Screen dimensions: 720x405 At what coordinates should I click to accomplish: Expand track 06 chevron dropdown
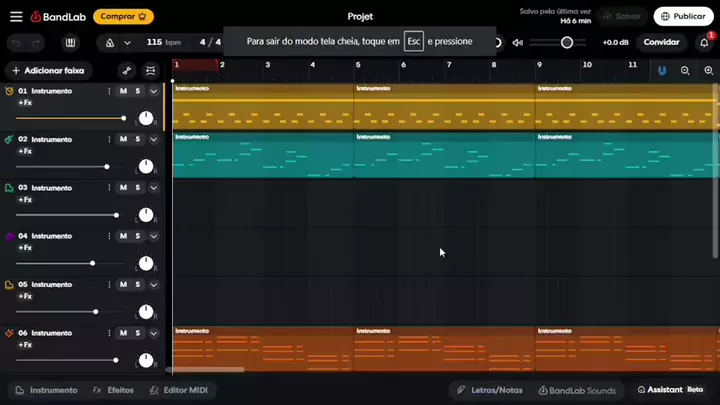click(153, 333)
